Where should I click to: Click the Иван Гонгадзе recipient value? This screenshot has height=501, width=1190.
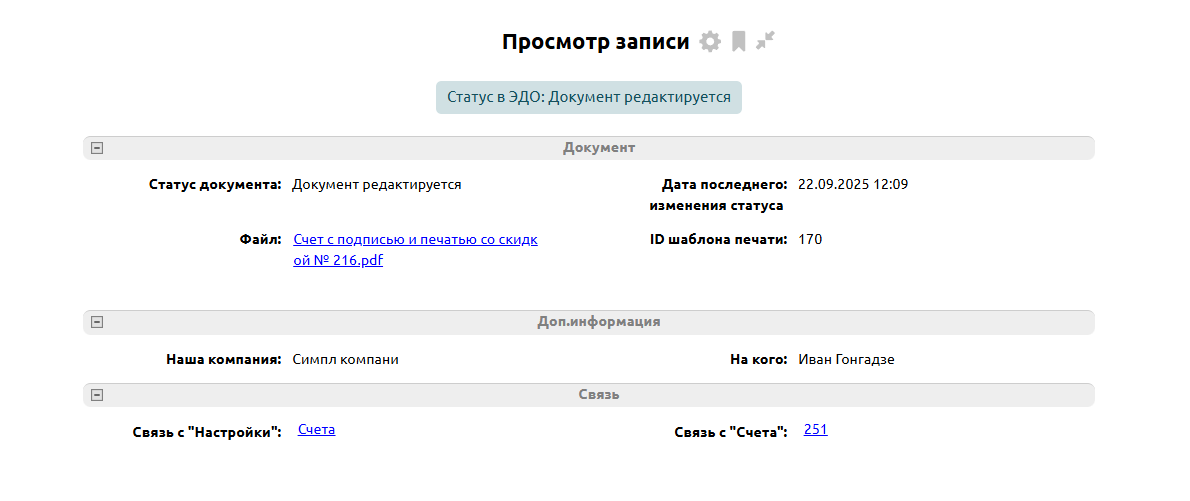tap(846, 360)
